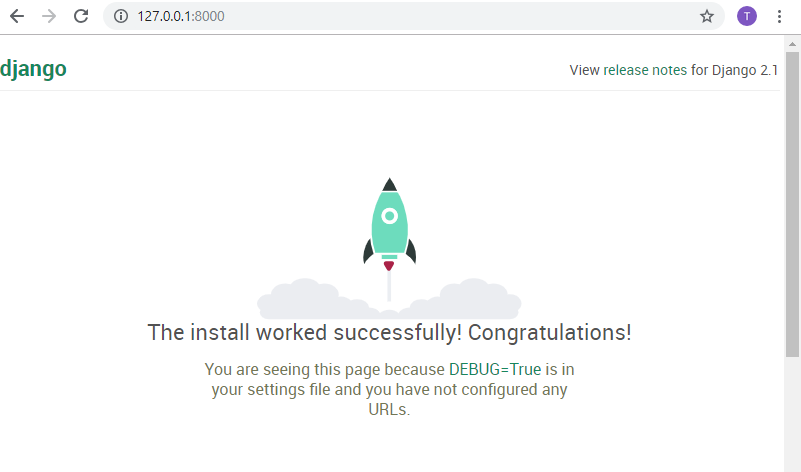Click the browser Back arrow
This screenshot has height=472, width=801.
[x=17, y=16]
